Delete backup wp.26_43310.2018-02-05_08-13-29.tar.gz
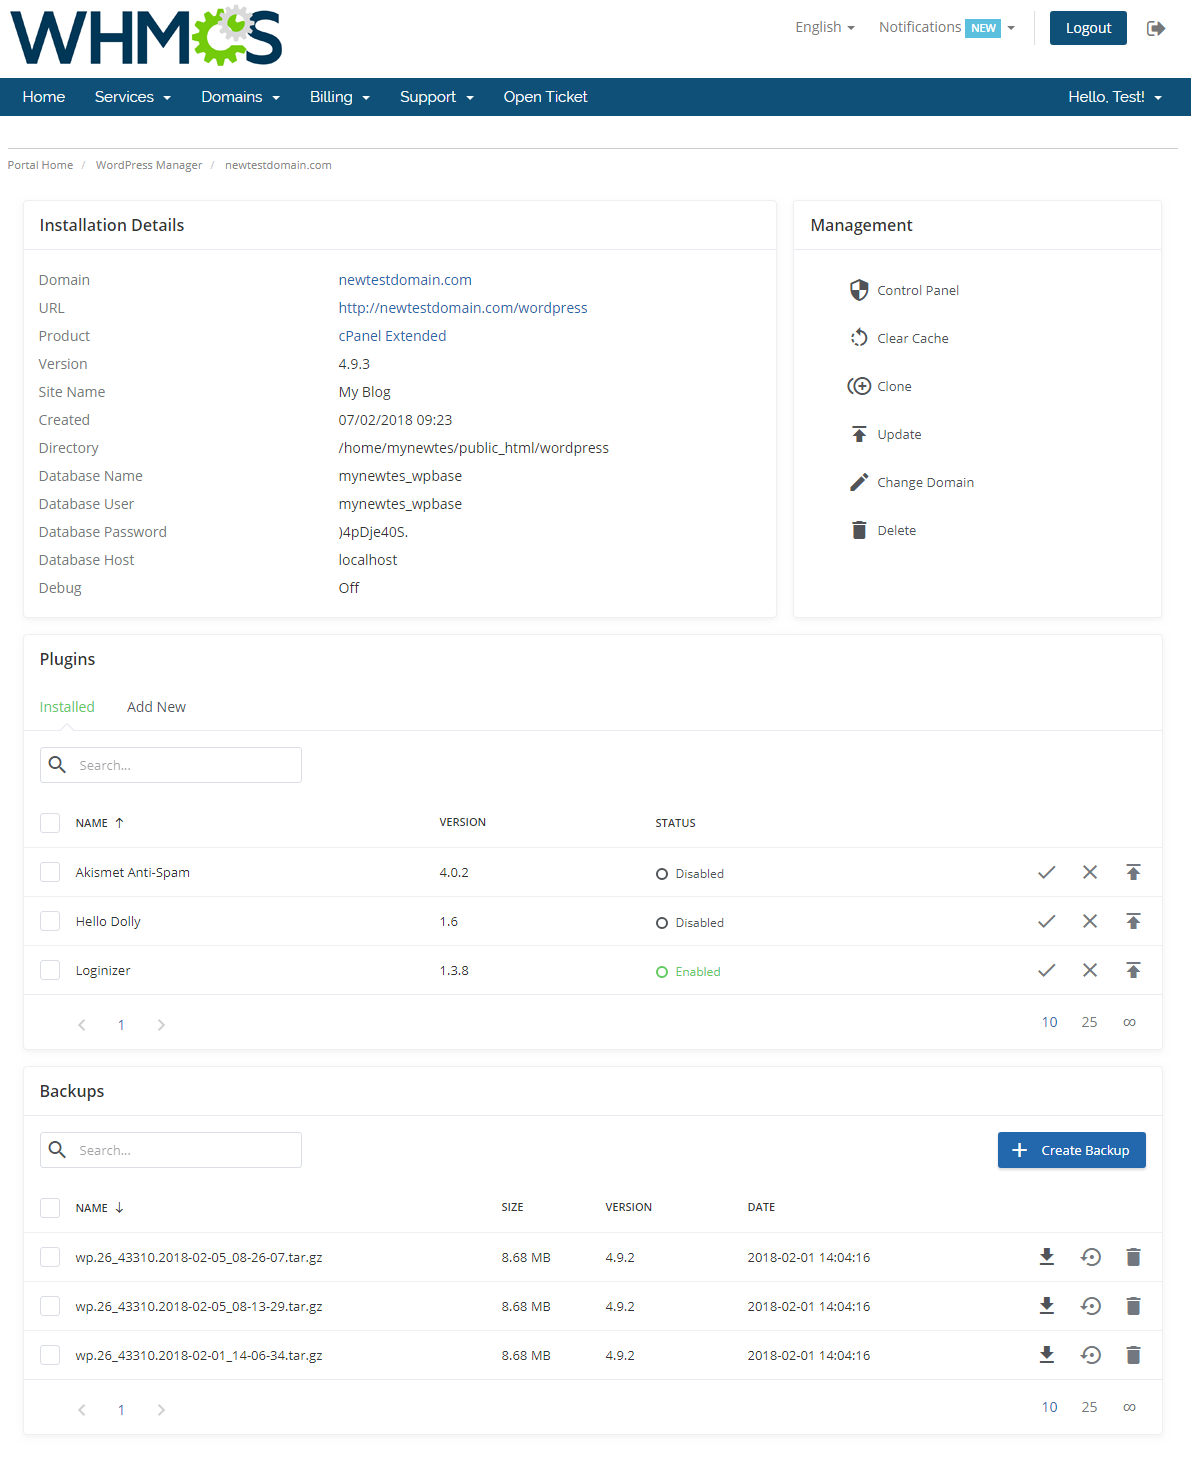Image resolution: width=1191 pixels, height=1468 pixels. (1133, 1306)
